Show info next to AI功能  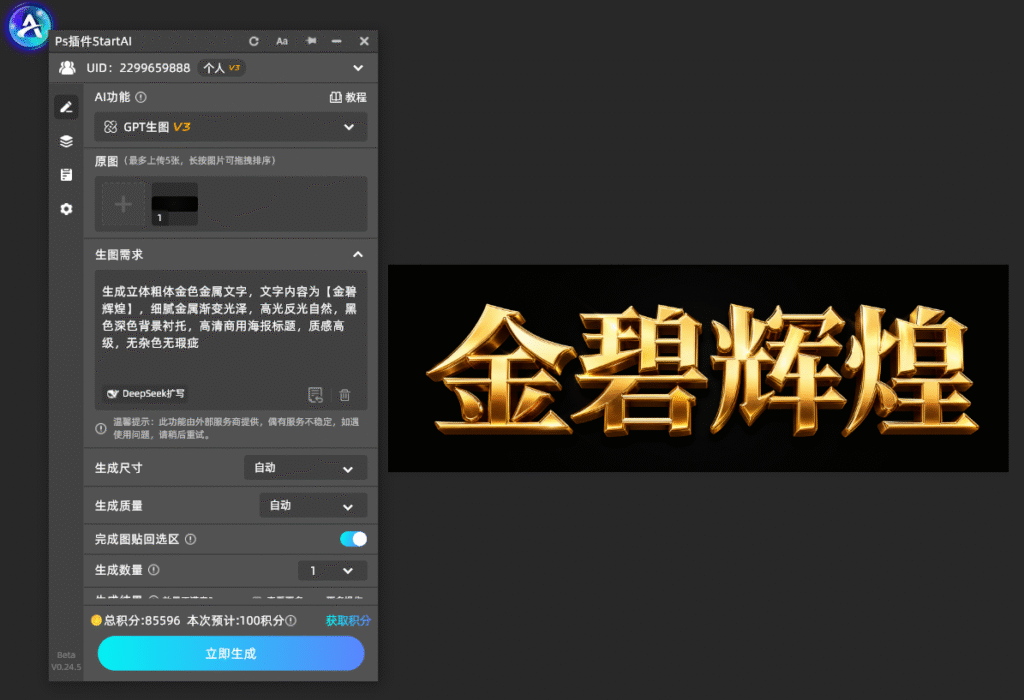tap(141, 97)
